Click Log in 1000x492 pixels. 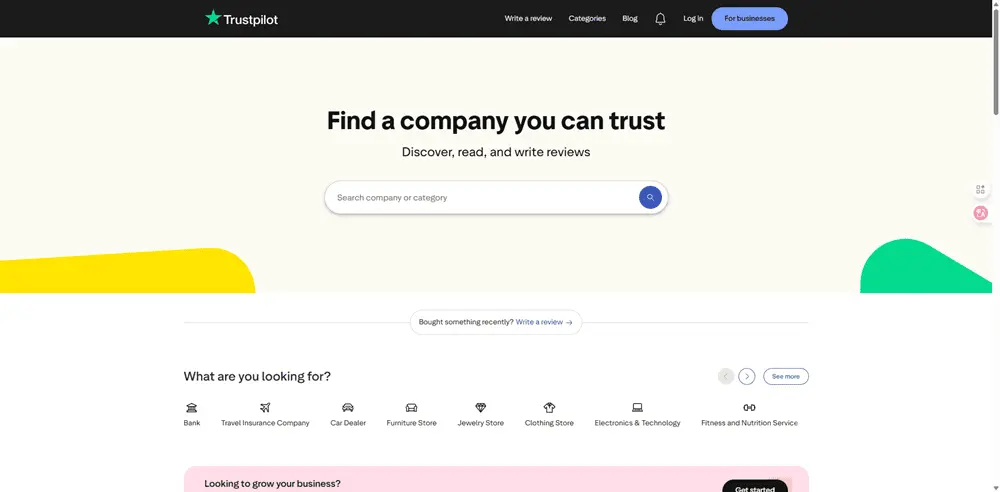coord(693,19)
